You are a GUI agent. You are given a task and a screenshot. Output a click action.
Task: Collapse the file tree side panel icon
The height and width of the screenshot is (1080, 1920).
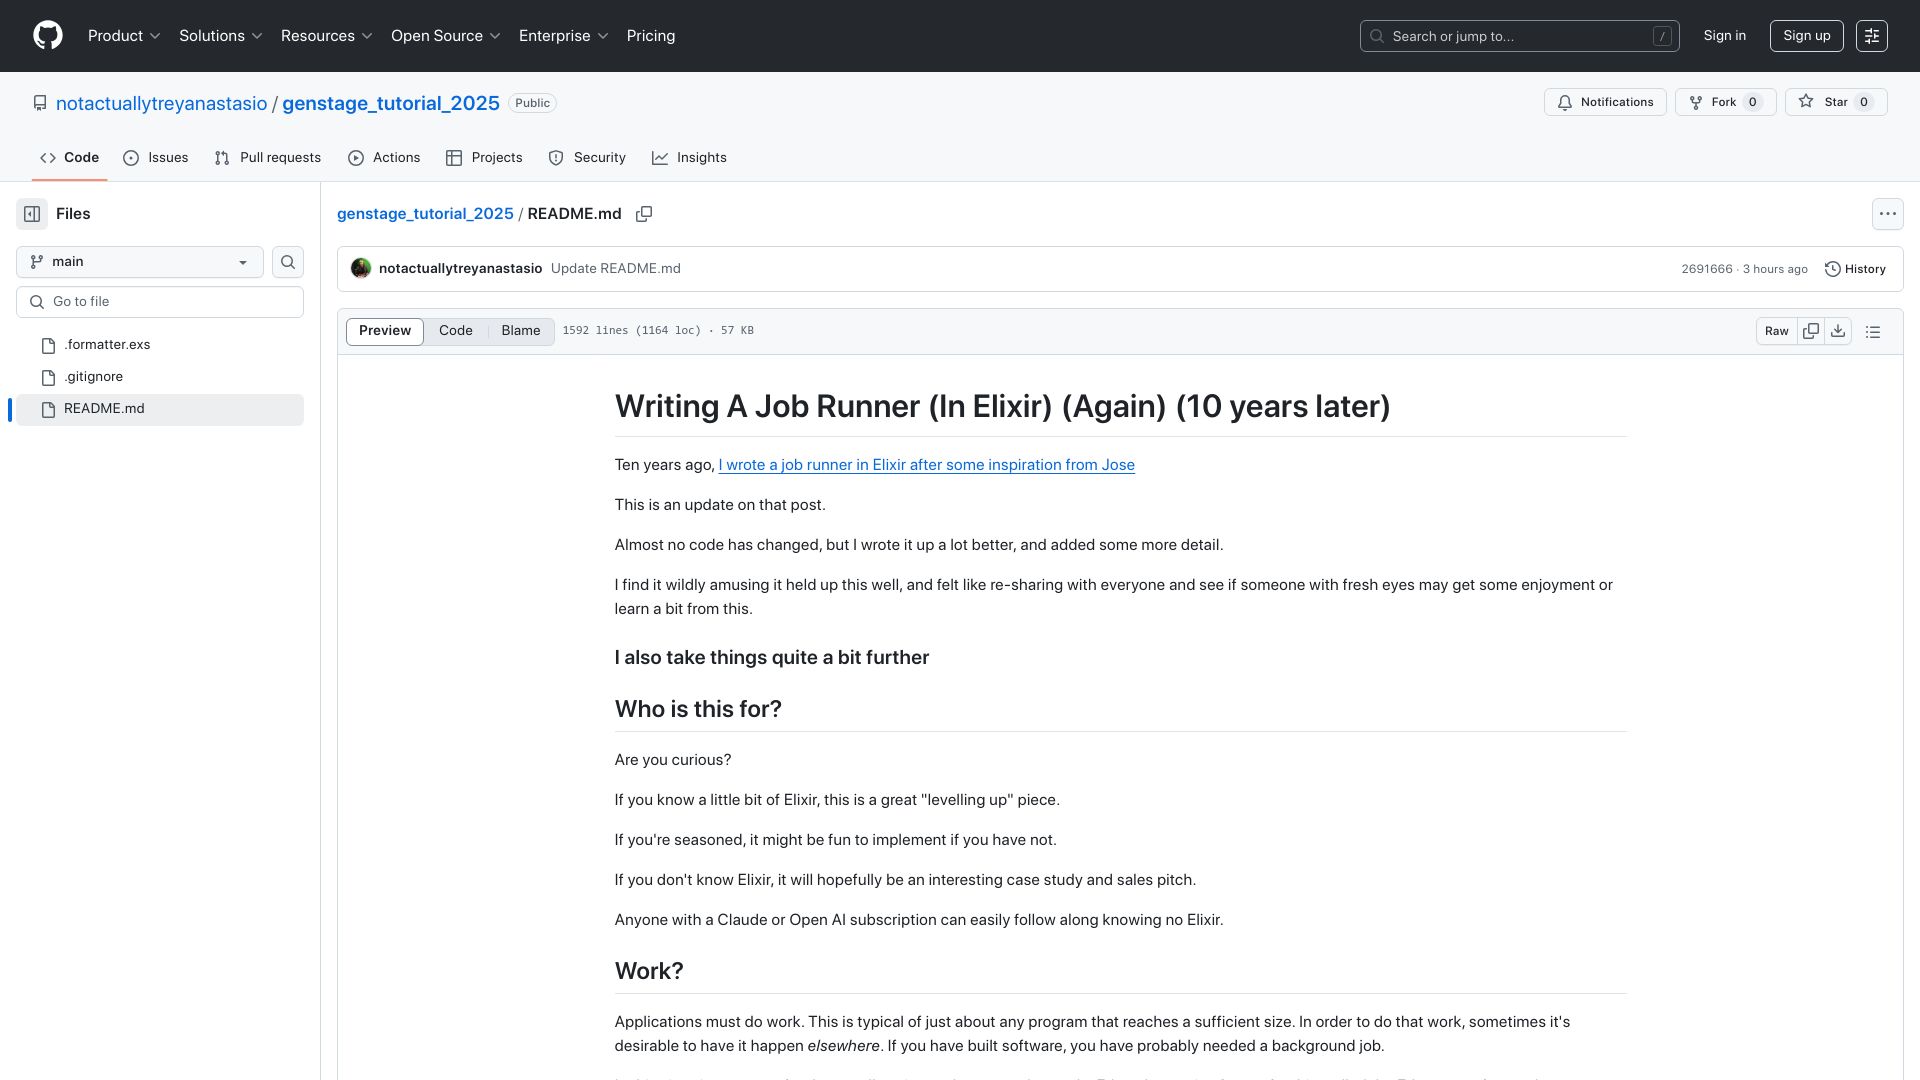tap(32, 214)
